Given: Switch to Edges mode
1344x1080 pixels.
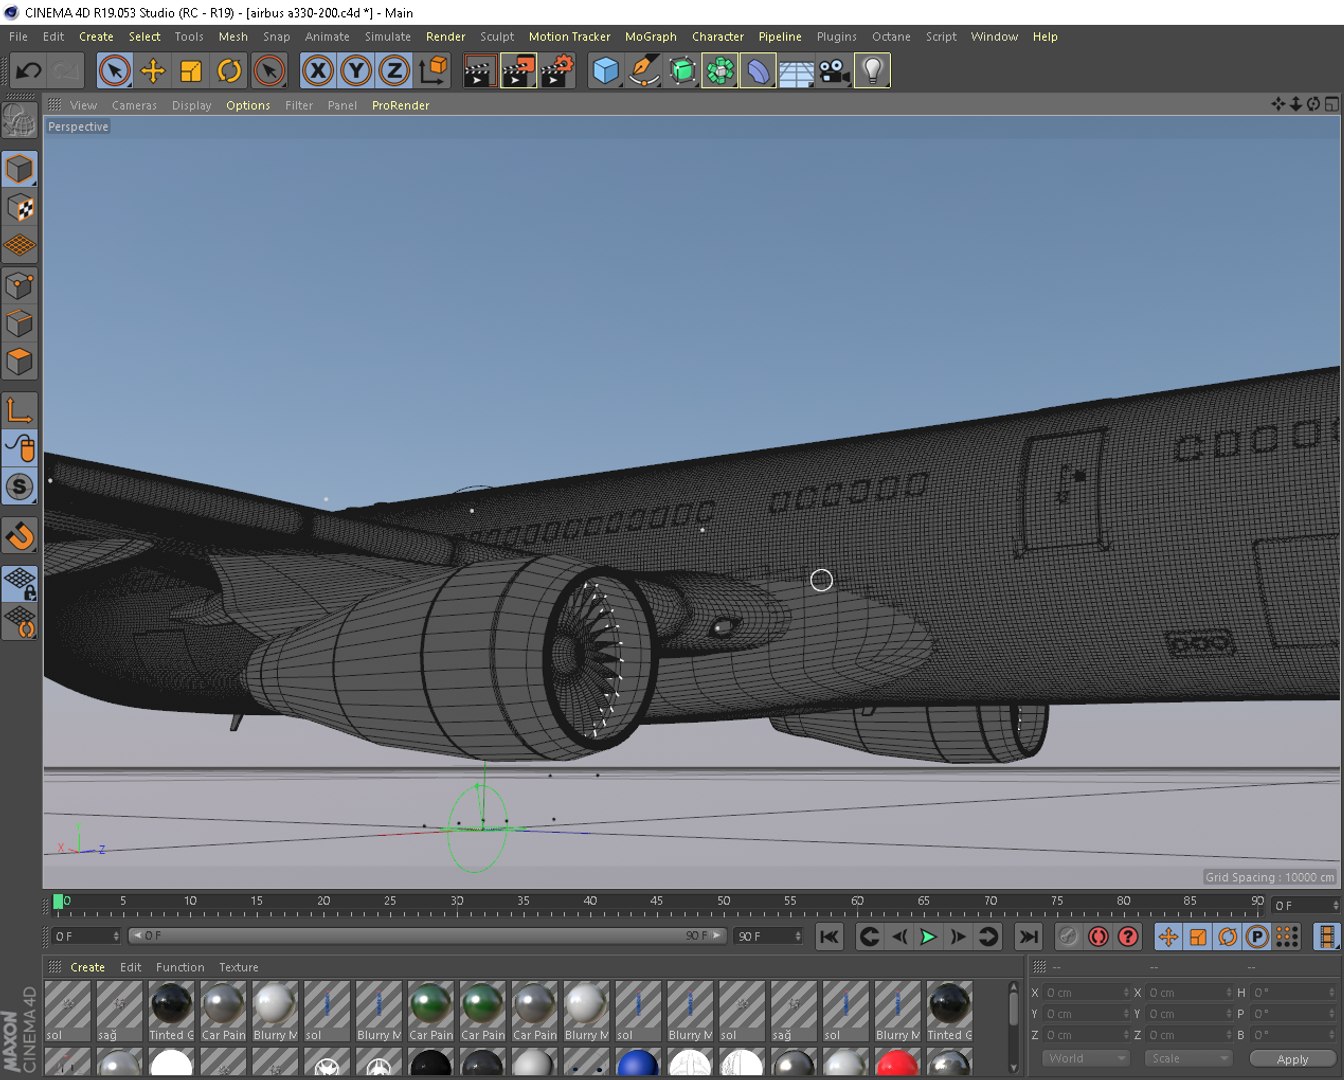Looking at the screenshot, I should pyautogui.click(x=20, y=324).
